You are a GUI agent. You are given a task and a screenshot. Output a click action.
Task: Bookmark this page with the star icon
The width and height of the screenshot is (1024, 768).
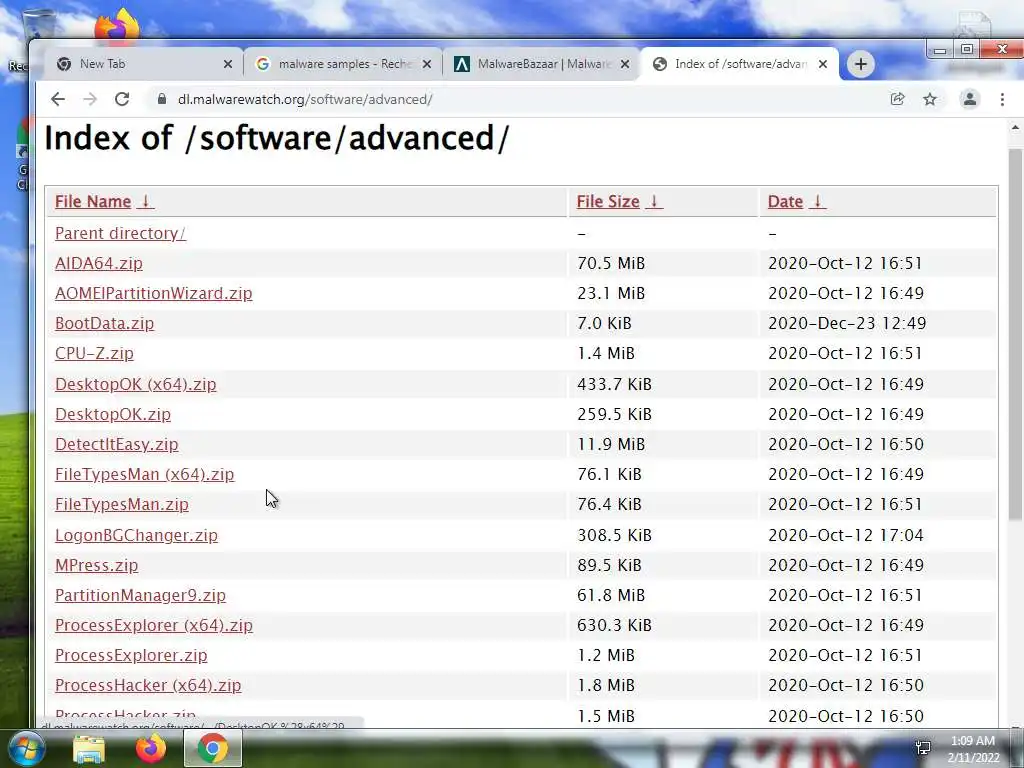coord(930,99)
